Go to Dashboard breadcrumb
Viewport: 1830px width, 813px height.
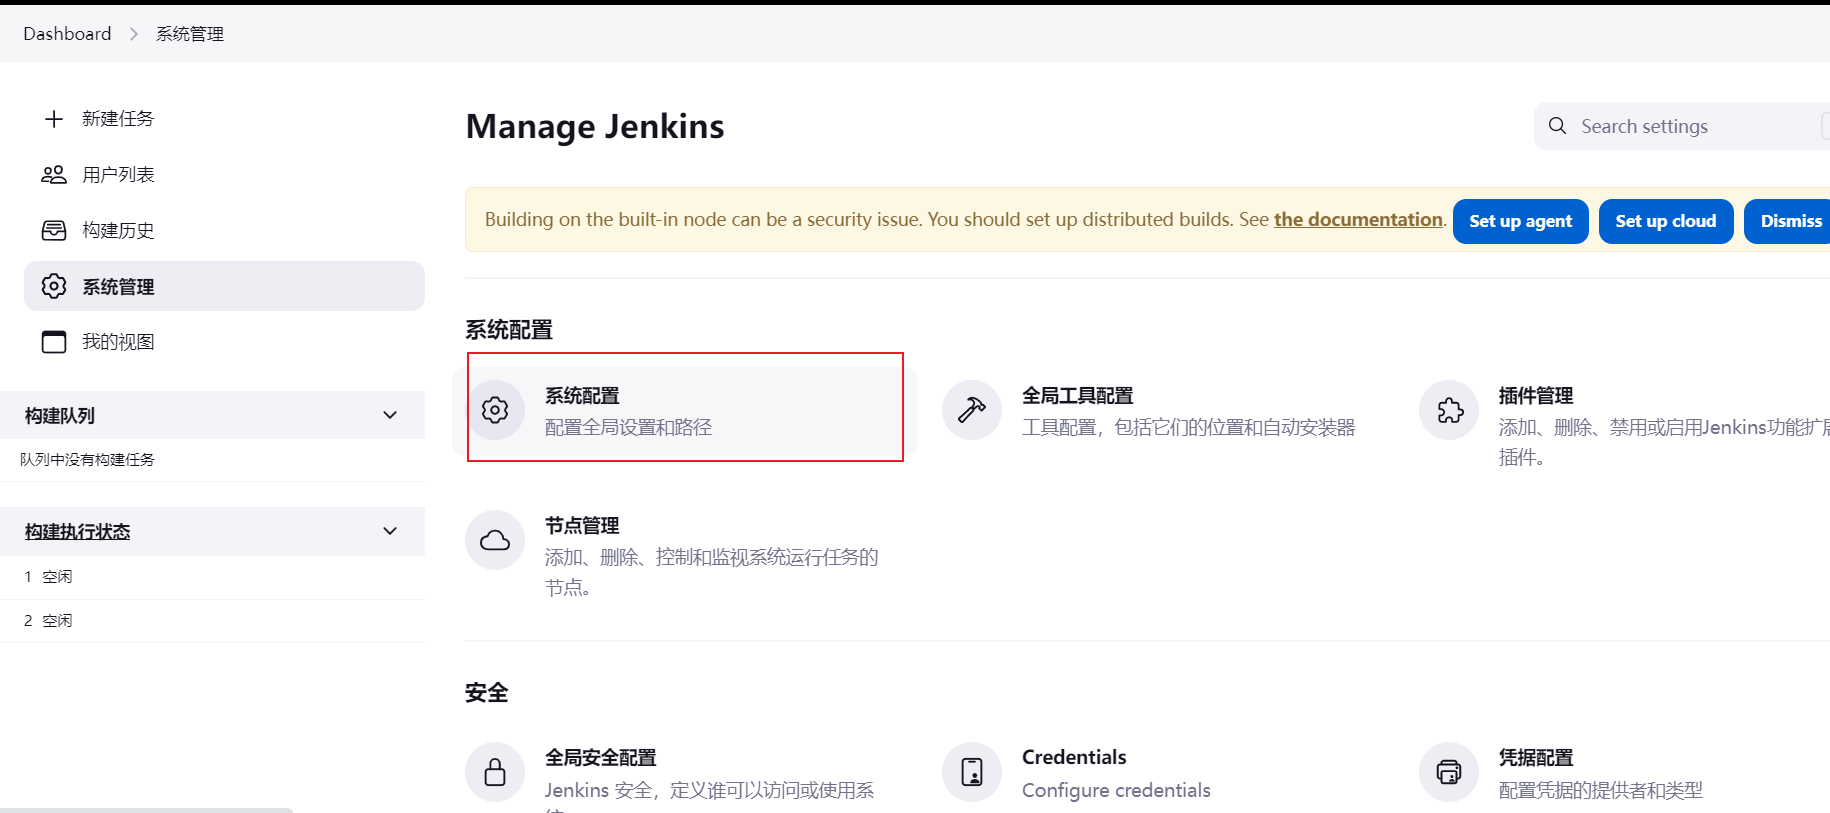click(x=67, y=34)
